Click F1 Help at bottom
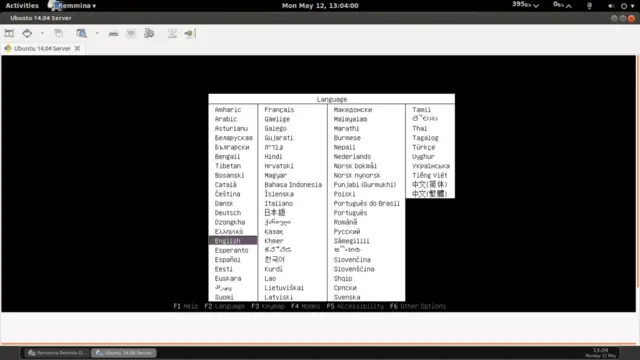The width and height of the screenshot is (640, 360). 186,306
